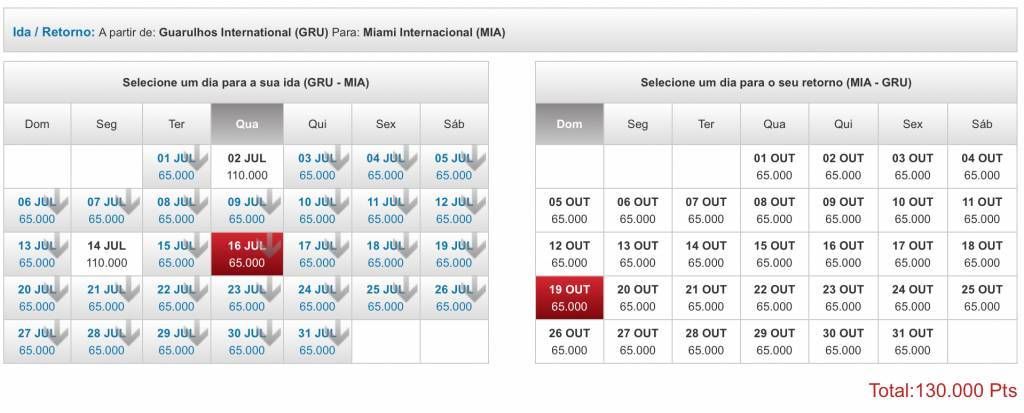The width and height of the screenshot is (1024, 413).
Task: Pick 22 JUL Tuesday departure cell
Action: point(176,298)
